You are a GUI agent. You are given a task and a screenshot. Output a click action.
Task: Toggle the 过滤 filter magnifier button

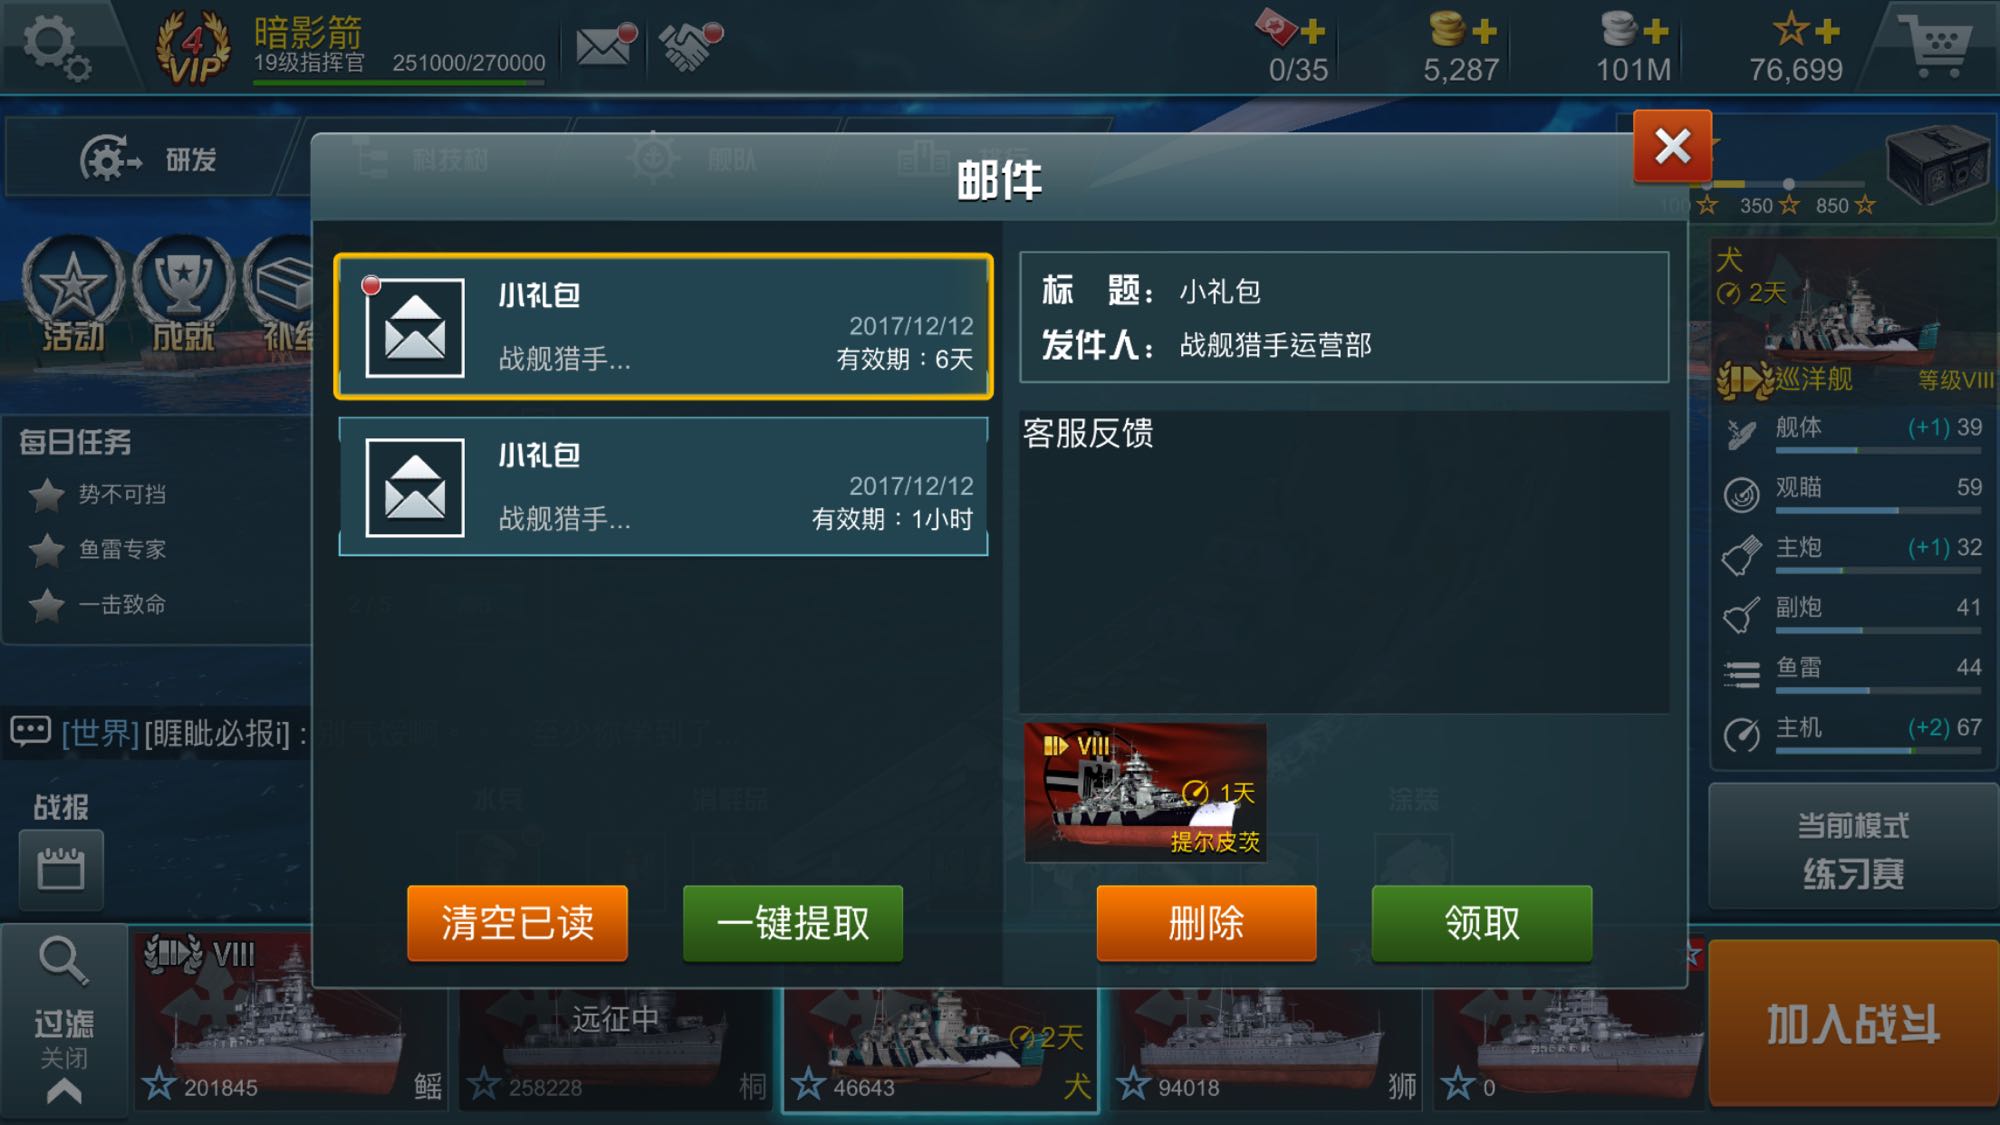coord(64,1016)
